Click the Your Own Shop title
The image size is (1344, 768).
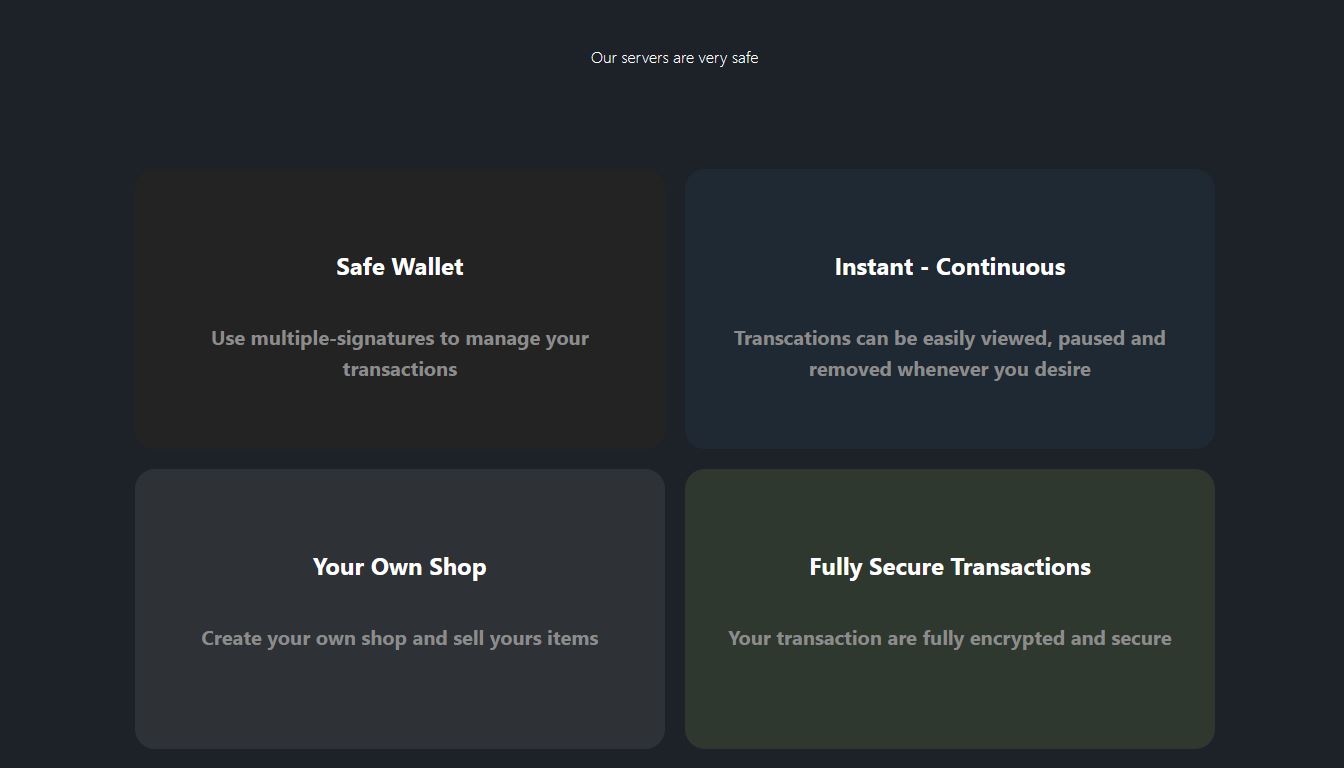click(400, 567)
